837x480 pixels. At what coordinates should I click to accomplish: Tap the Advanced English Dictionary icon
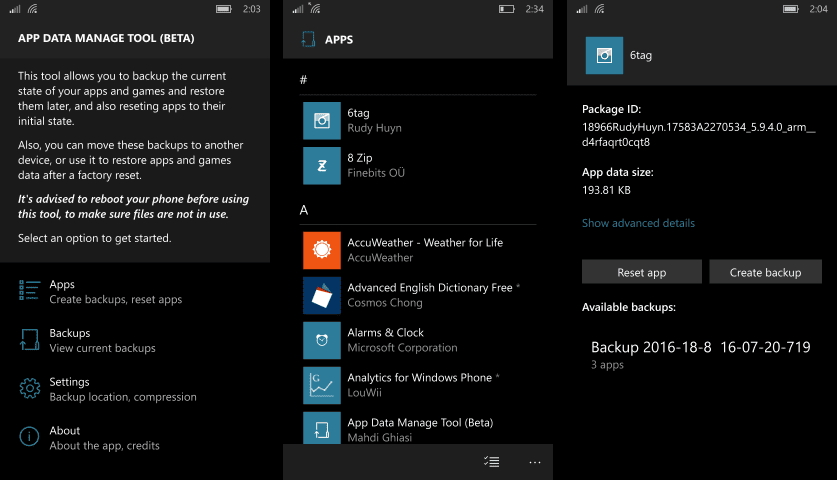click(x=322, y=295)
